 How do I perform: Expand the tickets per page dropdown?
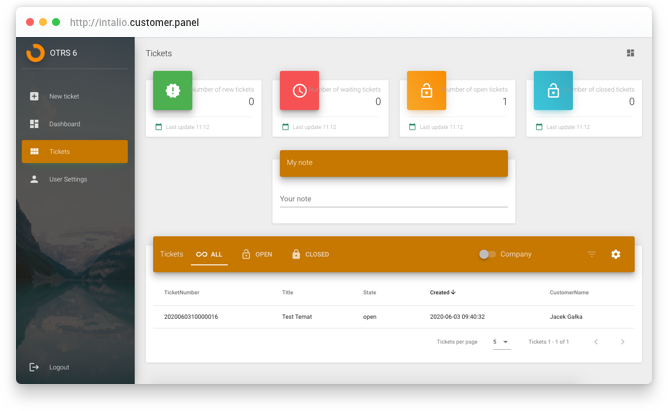coord(501,342)
